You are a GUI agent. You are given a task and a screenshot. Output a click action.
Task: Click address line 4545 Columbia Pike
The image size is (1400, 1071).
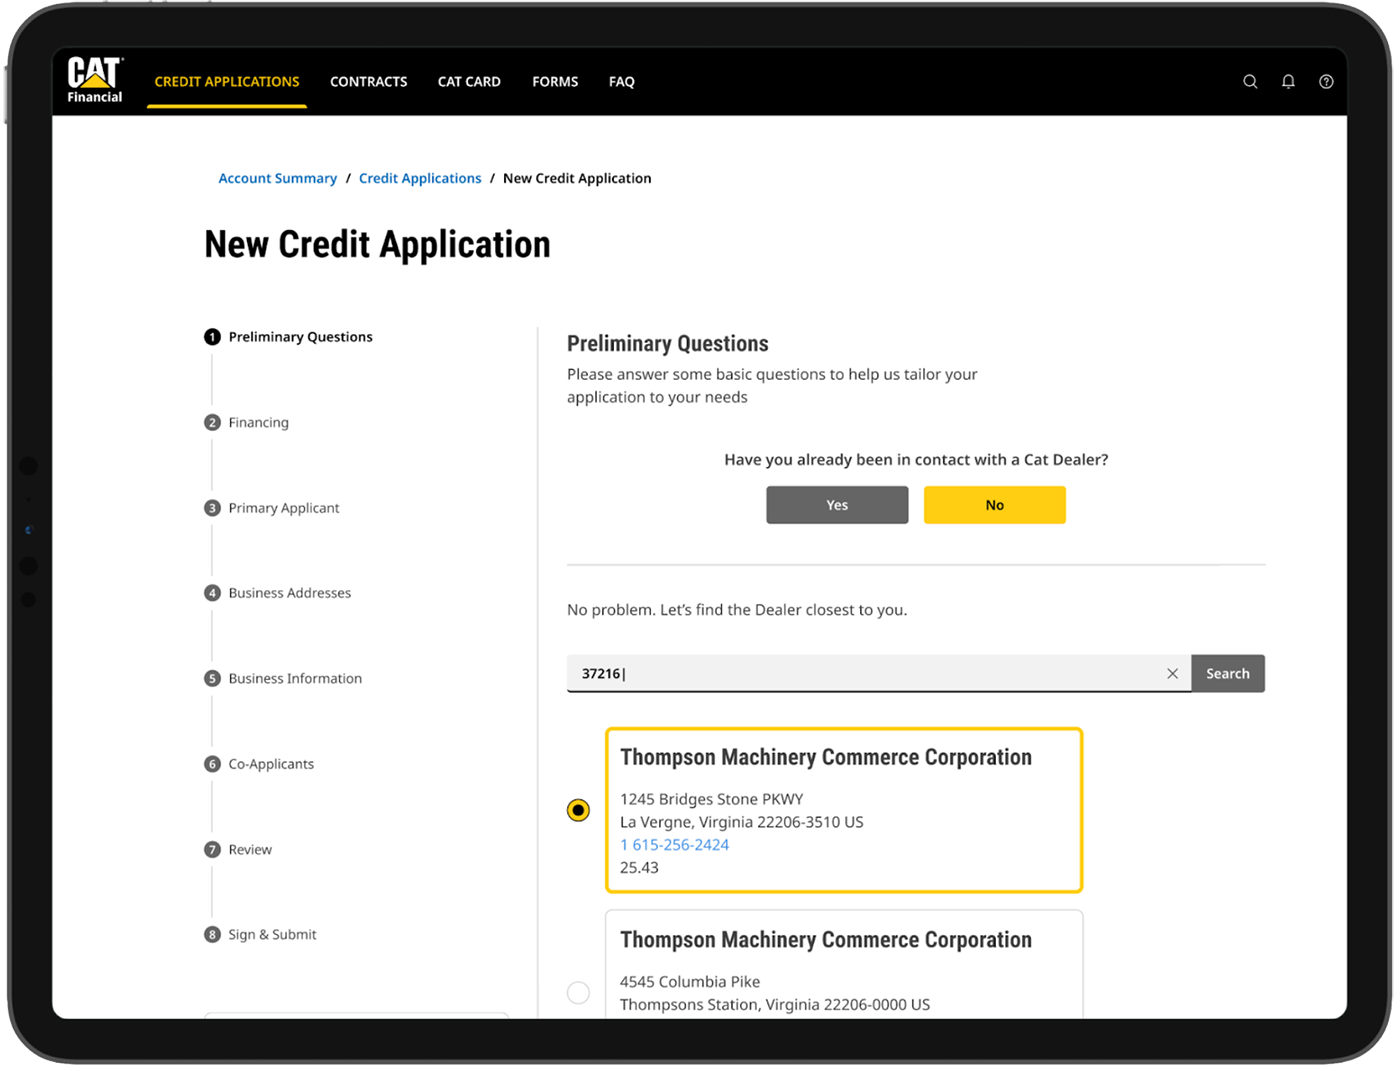(690, 982)
